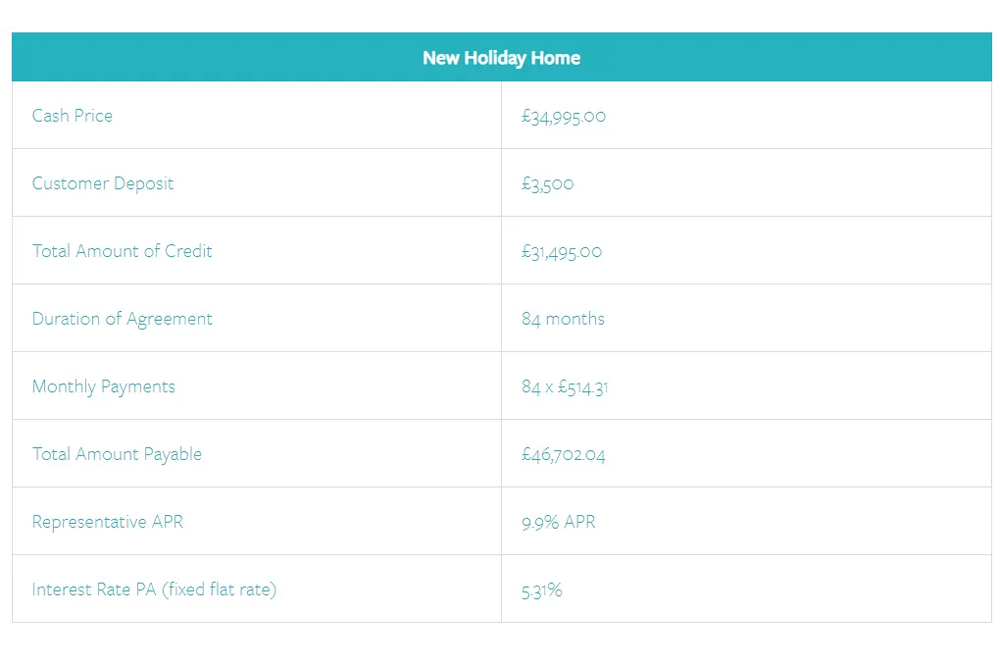Select the Representative APR label

click(108, 522)
